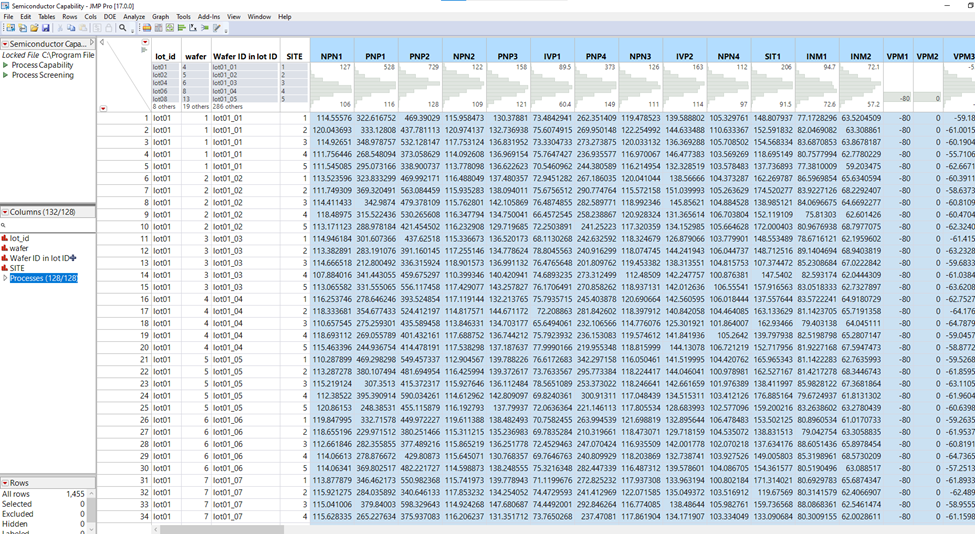Click NPN1 cell value 114.55576 in row 1
This screenshot has height=534, width=975.
tap(334, 117)
